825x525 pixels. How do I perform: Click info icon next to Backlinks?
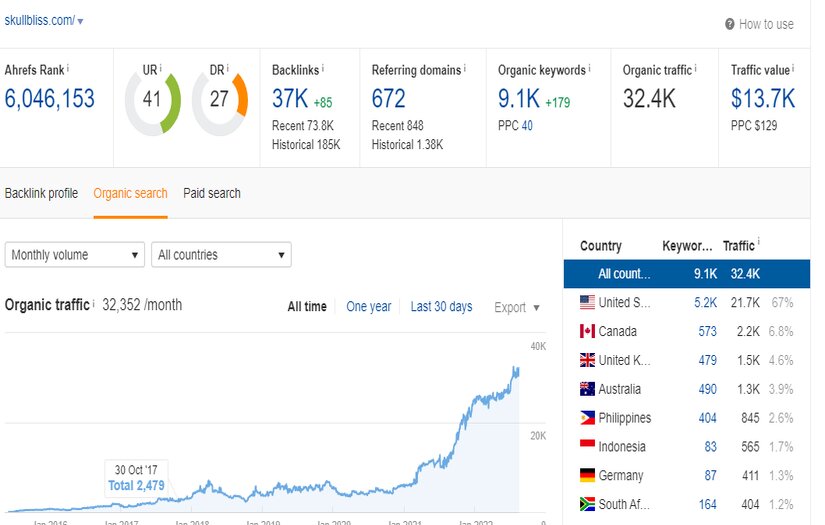click(323, 68)
